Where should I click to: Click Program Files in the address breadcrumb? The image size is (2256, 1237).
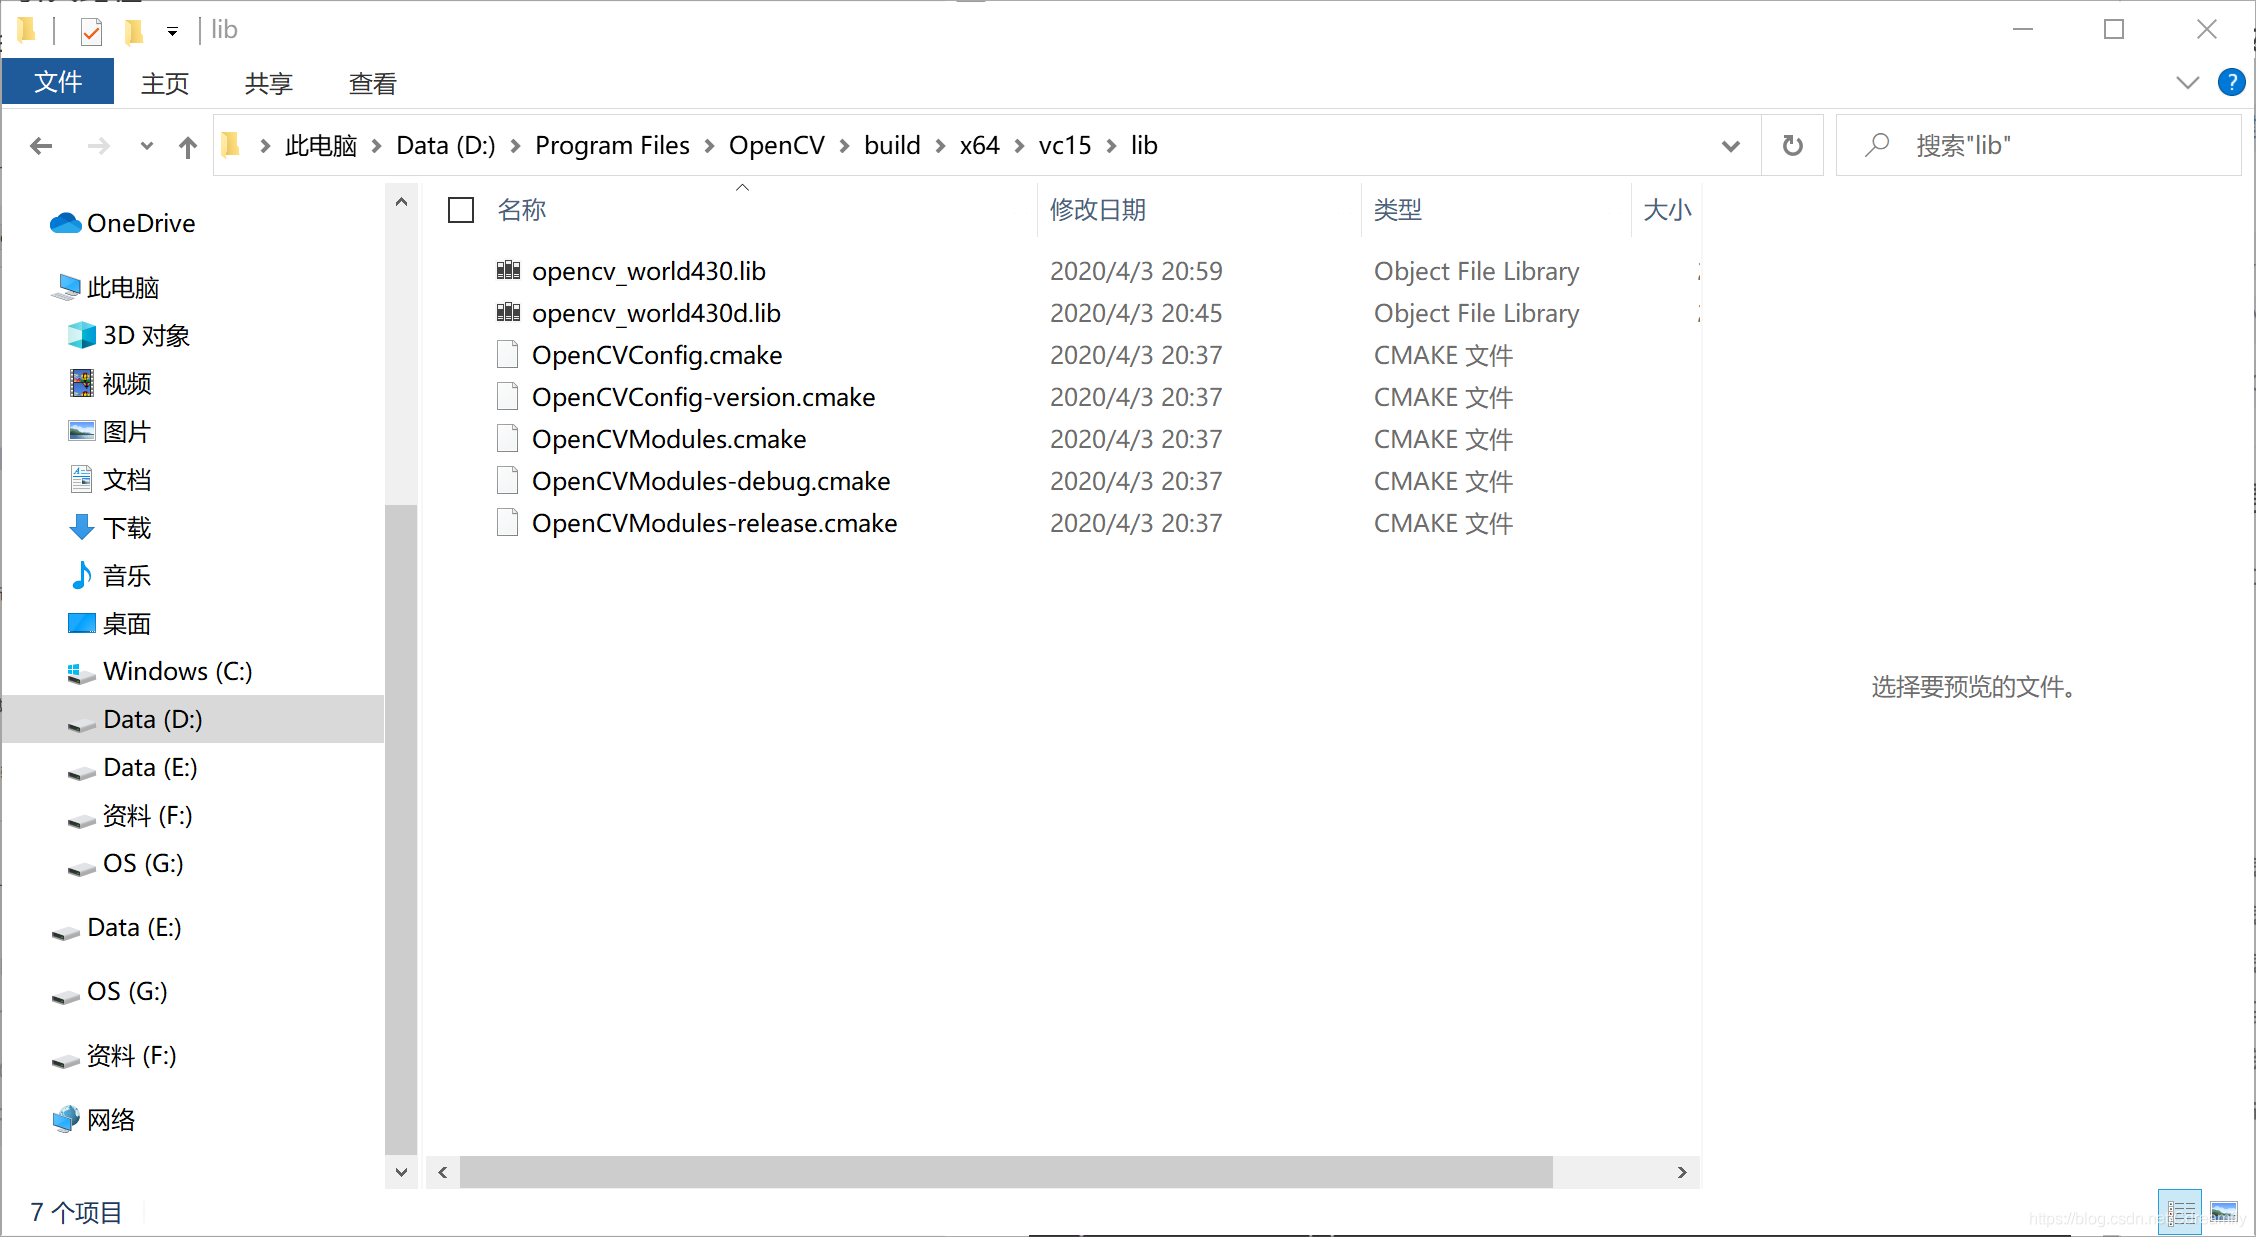pos(612,146)
